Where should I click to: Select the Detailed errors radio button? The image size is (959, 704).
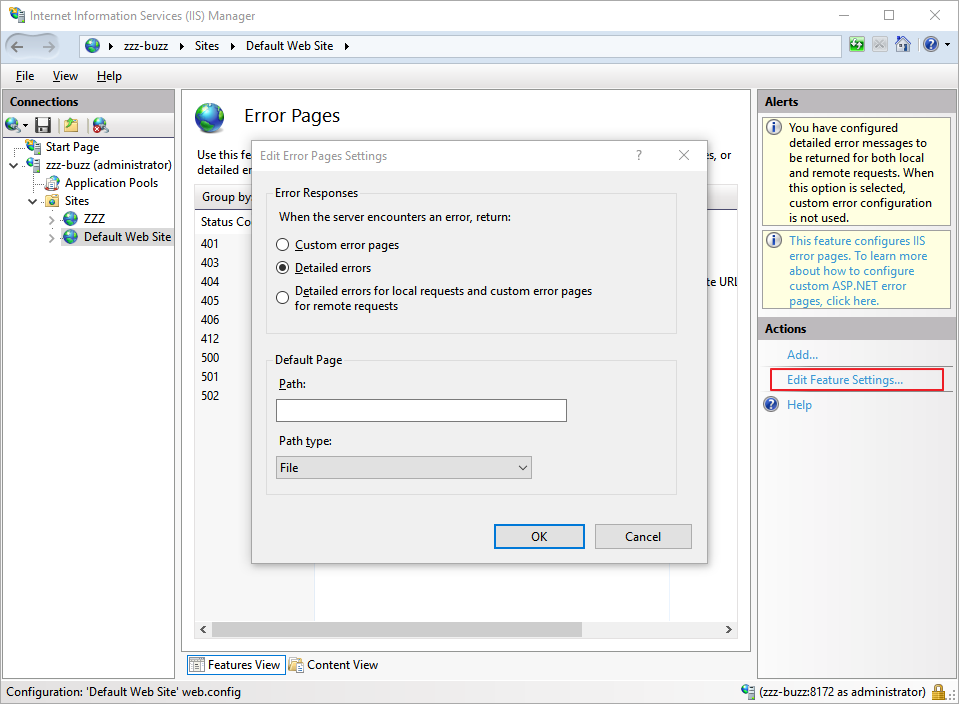point(283,268)
